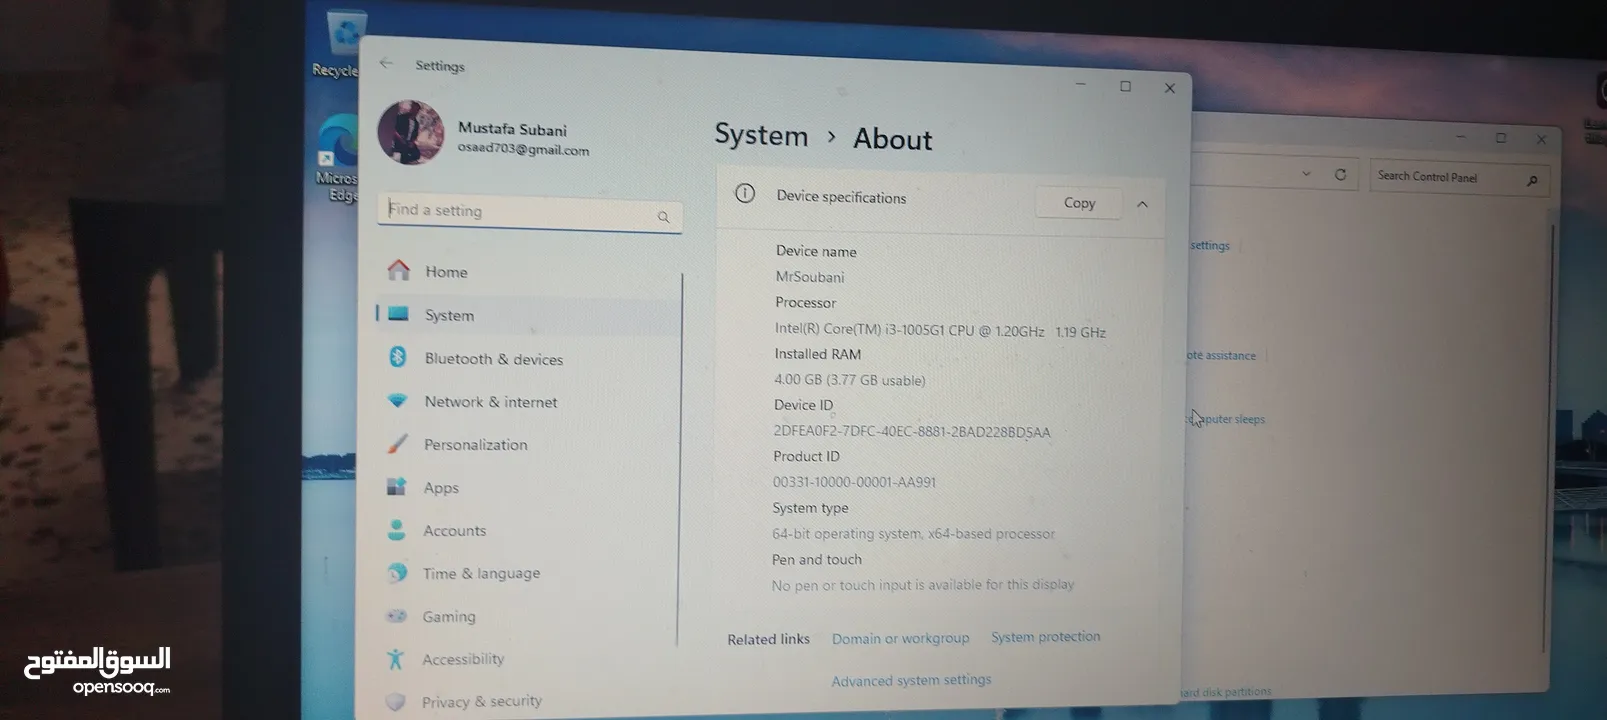Click the refresh icon in Control Panel window

click(x=1340, y=174)
